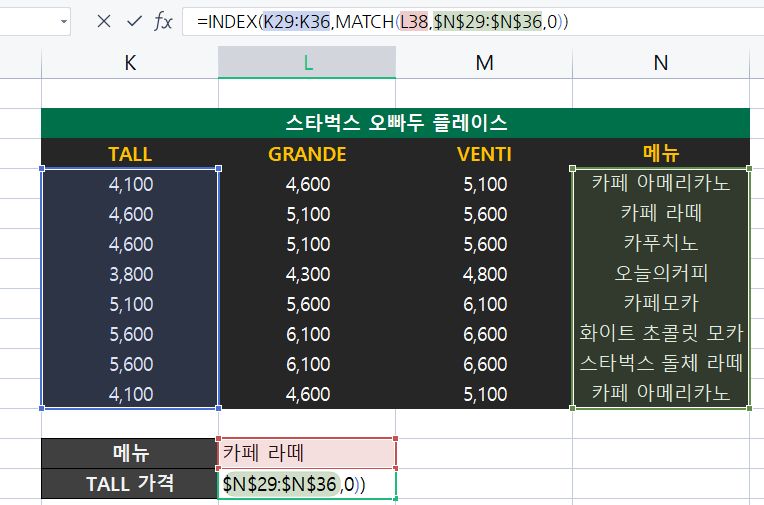
Task: Select GRANDE price 4,300
Action: (x=307, y=274)
